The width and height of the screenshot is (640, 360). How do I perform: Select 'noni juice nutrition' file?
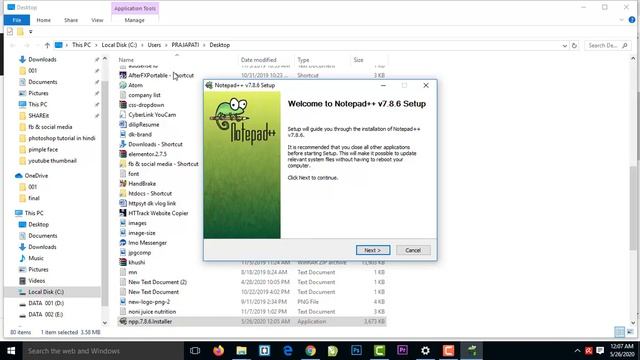152,312
